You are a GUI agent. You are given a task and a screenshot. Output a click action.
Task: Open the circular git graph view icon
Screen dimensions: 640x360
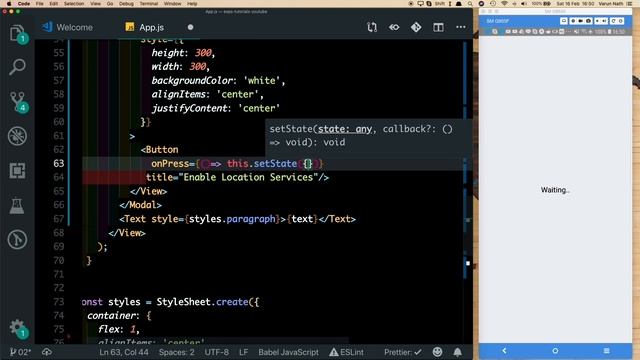[17, 240]
